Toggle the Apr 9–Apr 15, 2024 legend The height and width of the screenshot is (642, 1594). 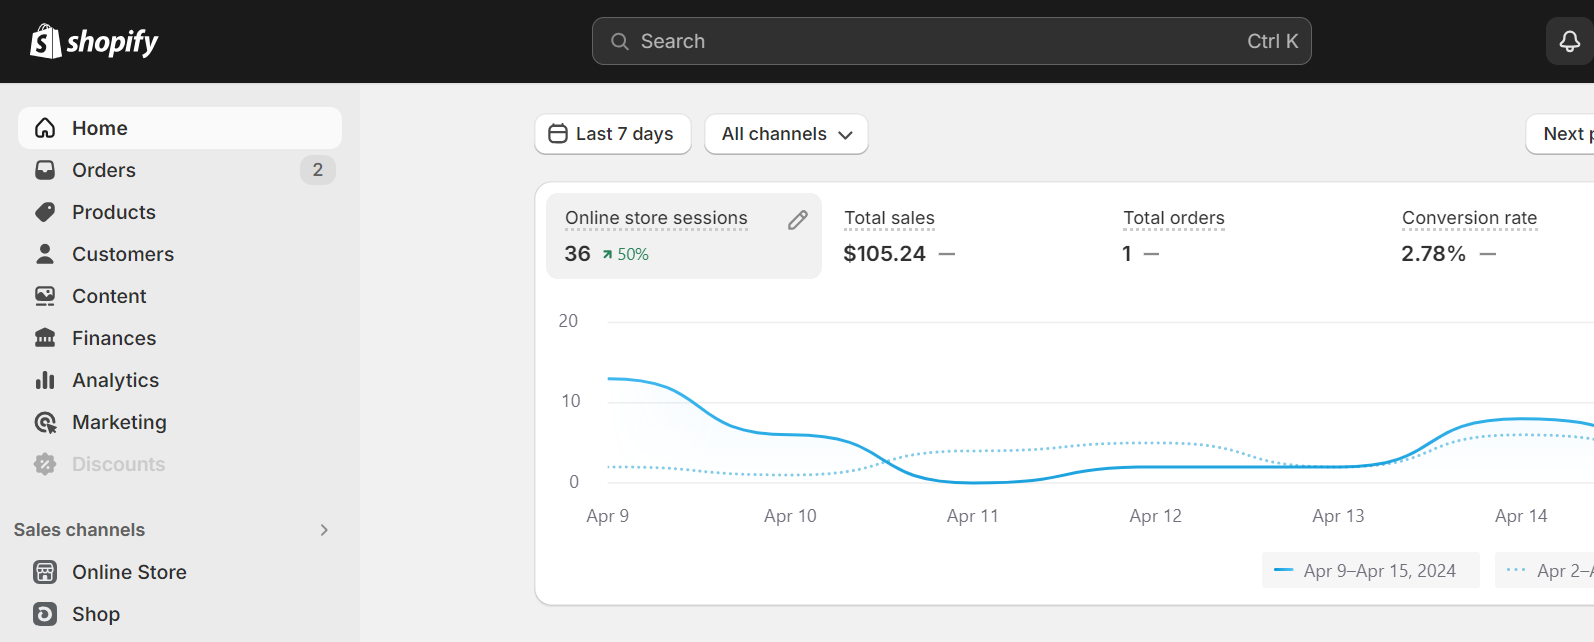(1369, 571)
